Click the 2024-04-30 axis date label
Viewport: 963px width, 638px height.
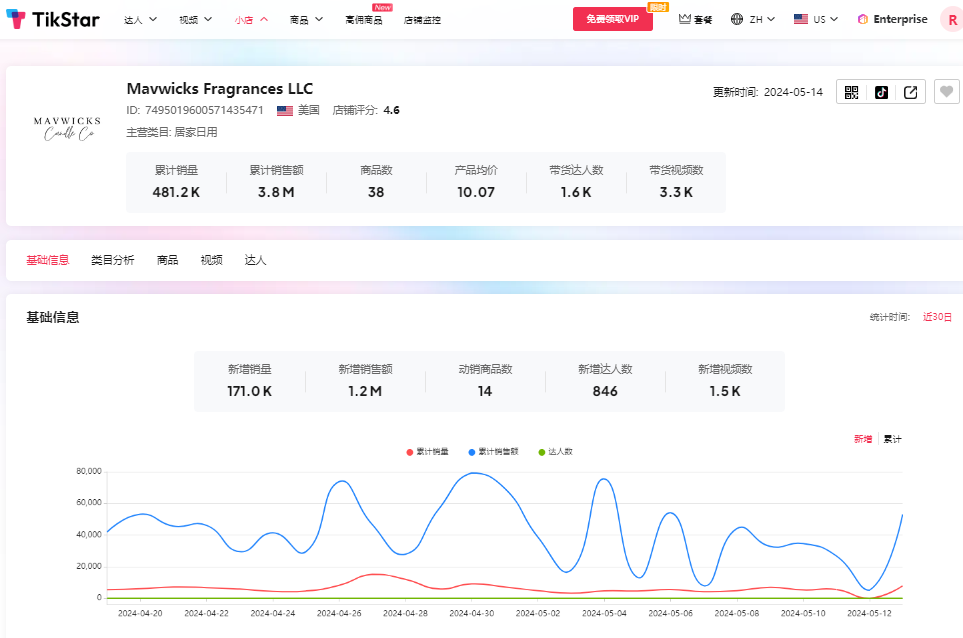pos(472,613)
